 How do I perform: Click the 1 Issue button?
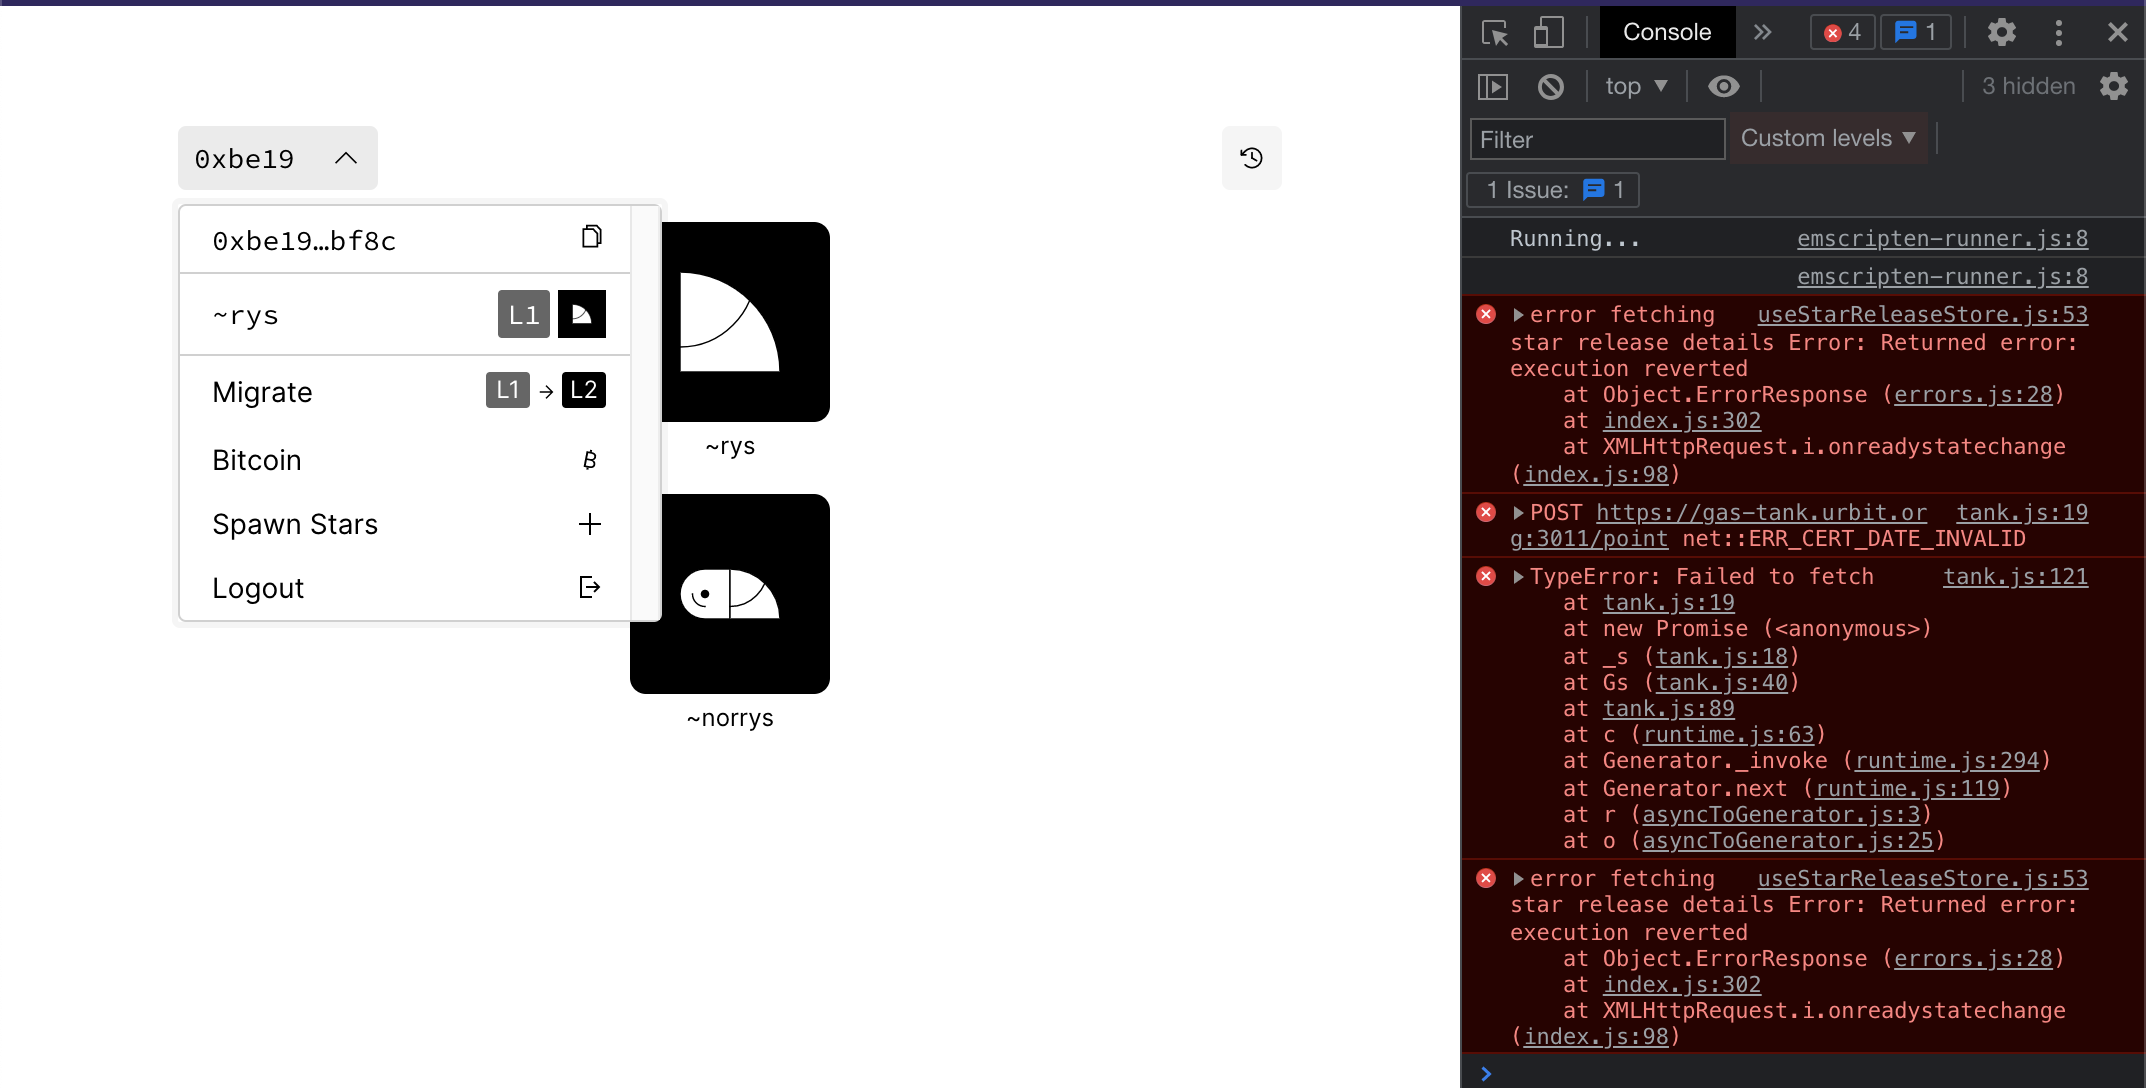(x=1551, y=190)
